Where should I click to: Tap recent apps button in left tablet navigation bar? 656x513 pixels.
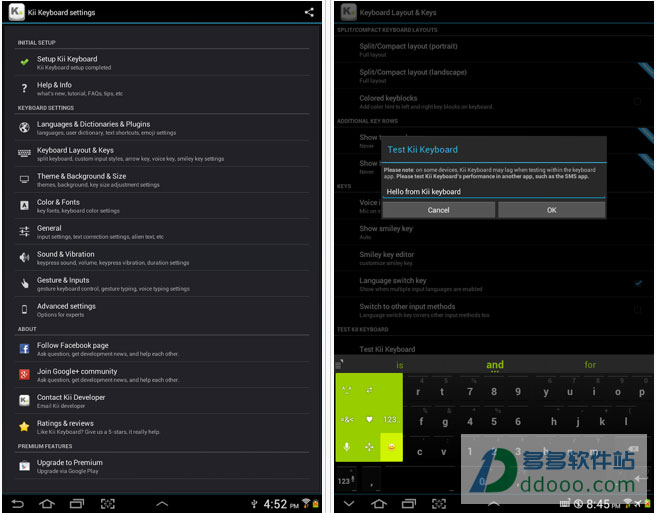click(77, 503)
